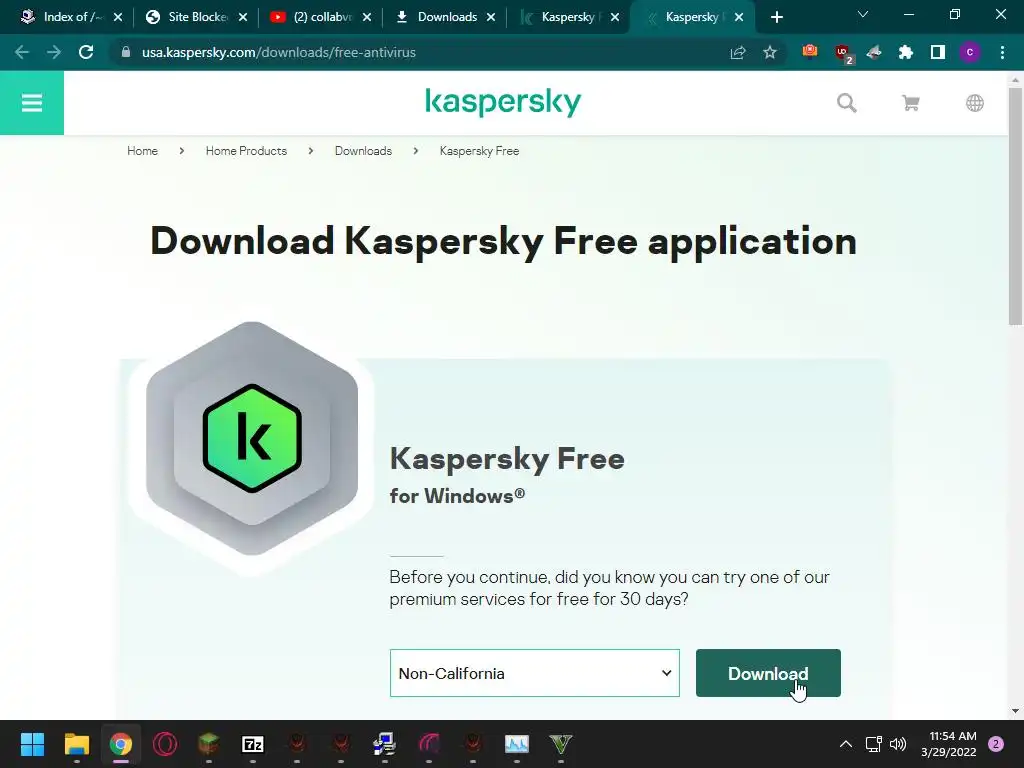Click the taskbar clock showing 11:54 AM
Screen dimensions: 1024x768
click(948, 744)
